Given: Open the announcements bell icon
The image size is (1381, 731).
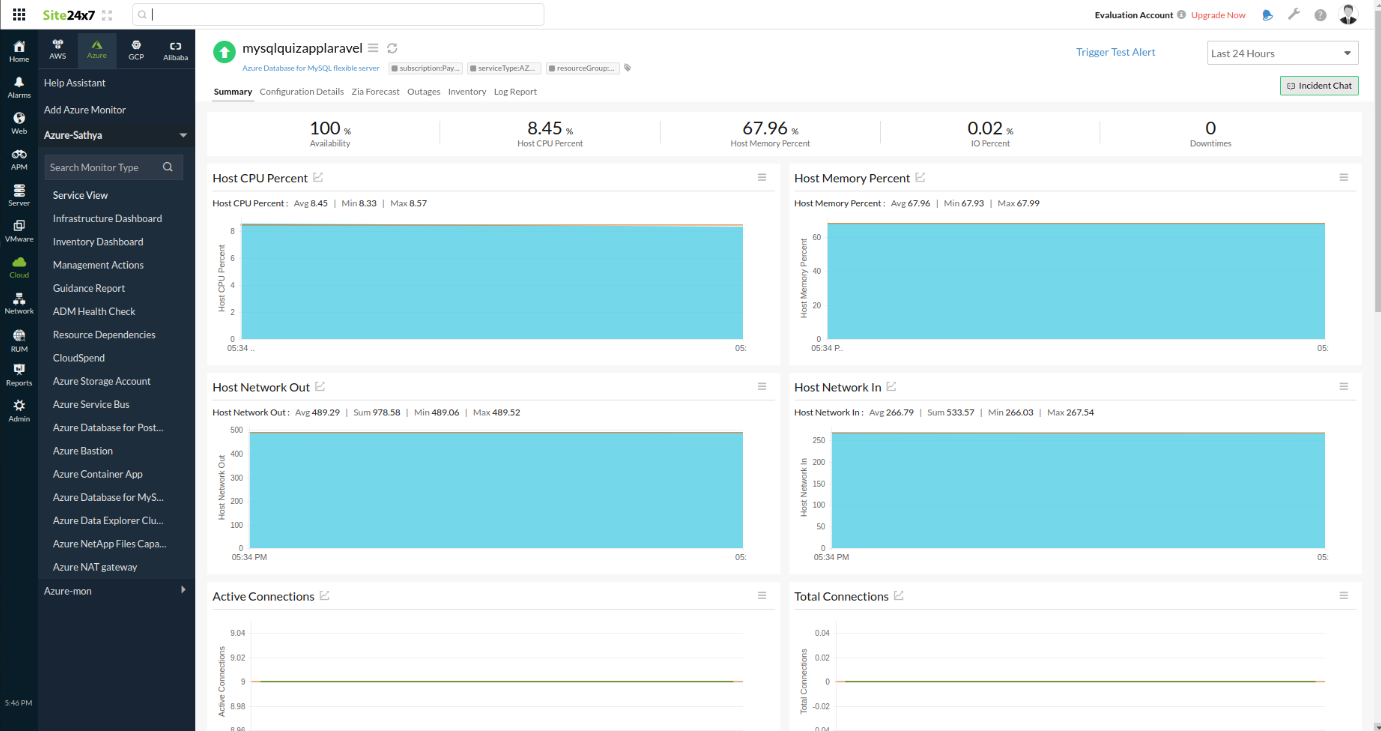Looking at the screenshot, I should click(x=1268, y=15).
